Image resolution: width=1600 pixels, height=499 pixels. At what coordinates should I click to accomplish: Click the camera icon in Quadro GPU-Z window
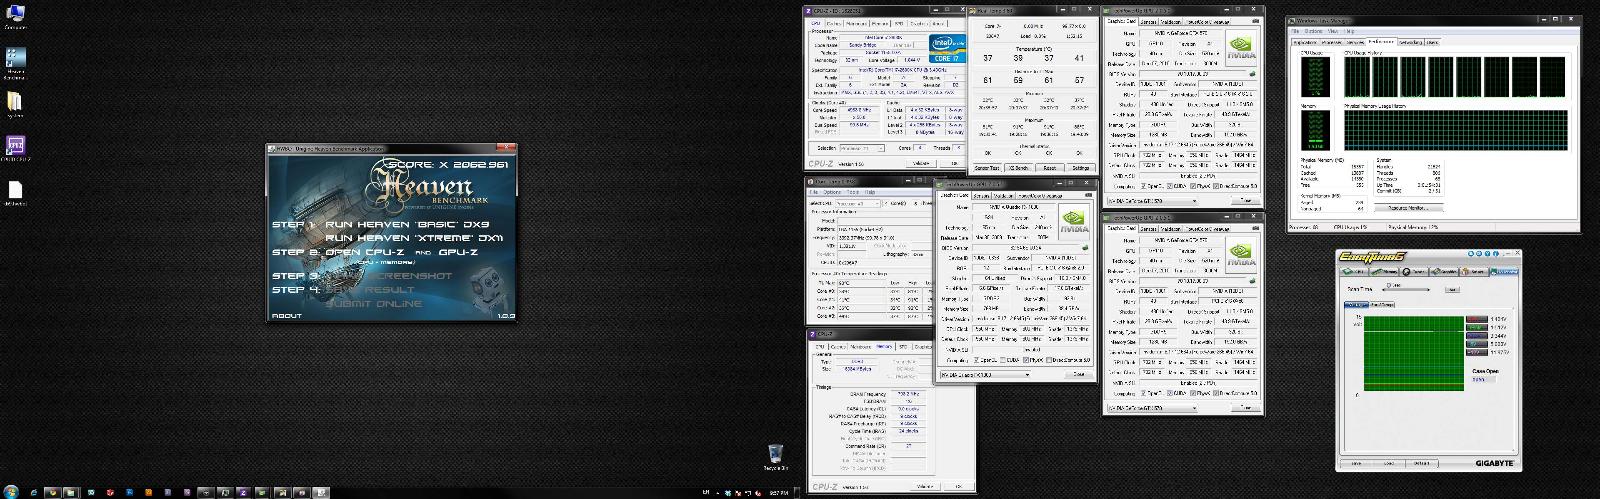(1090, 195)
